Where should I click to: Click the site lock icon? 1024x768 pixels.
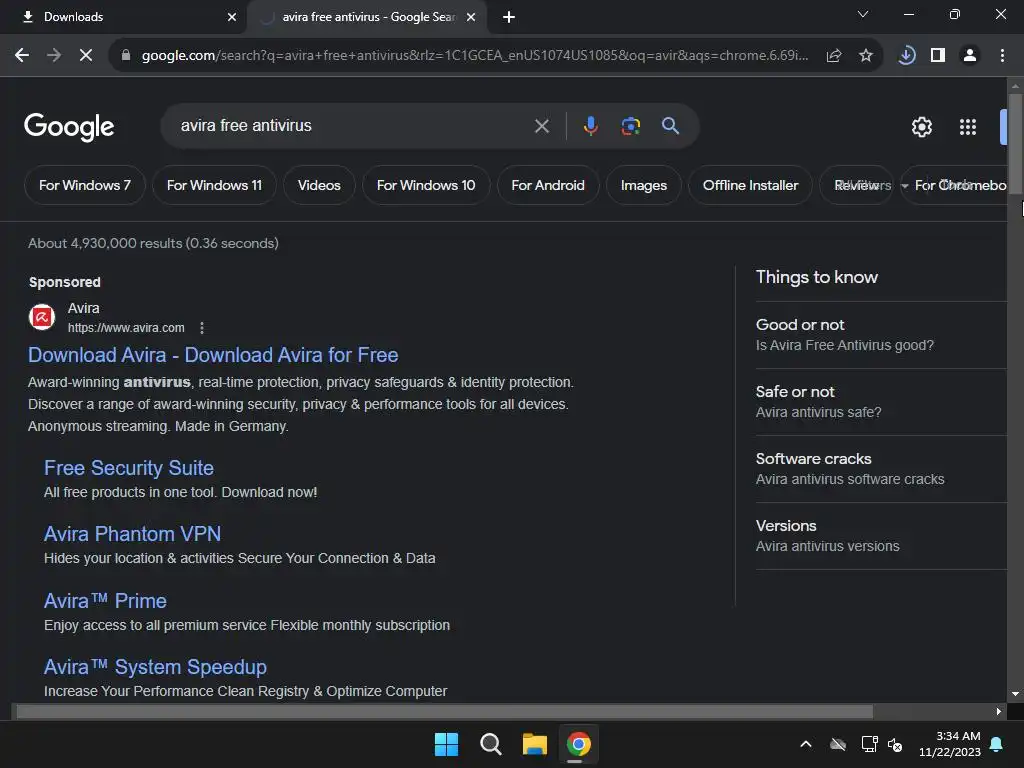coord(126,56)
